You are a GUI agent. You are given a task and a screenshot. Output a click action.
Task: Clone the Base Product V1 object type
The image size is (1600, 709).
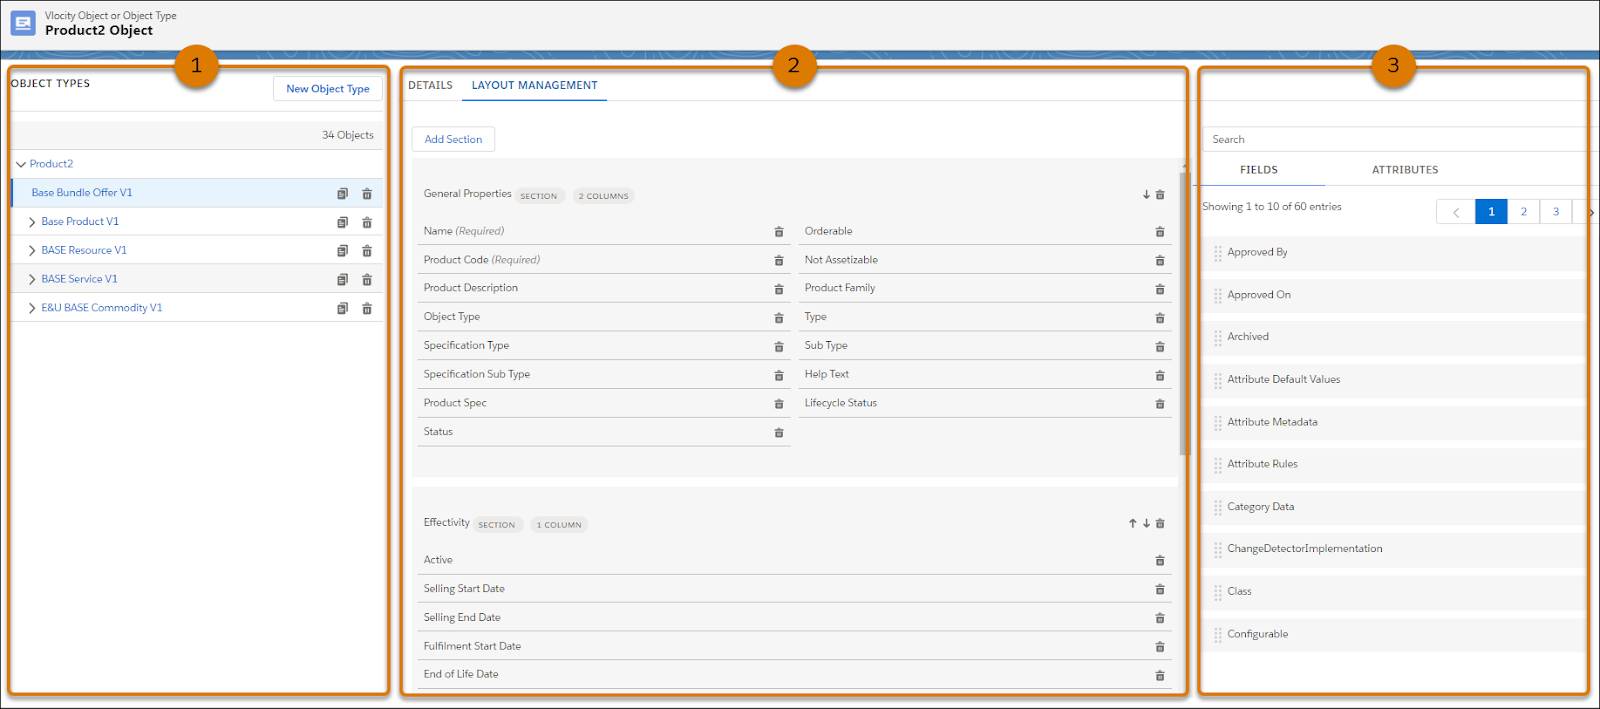pos(342,222)
